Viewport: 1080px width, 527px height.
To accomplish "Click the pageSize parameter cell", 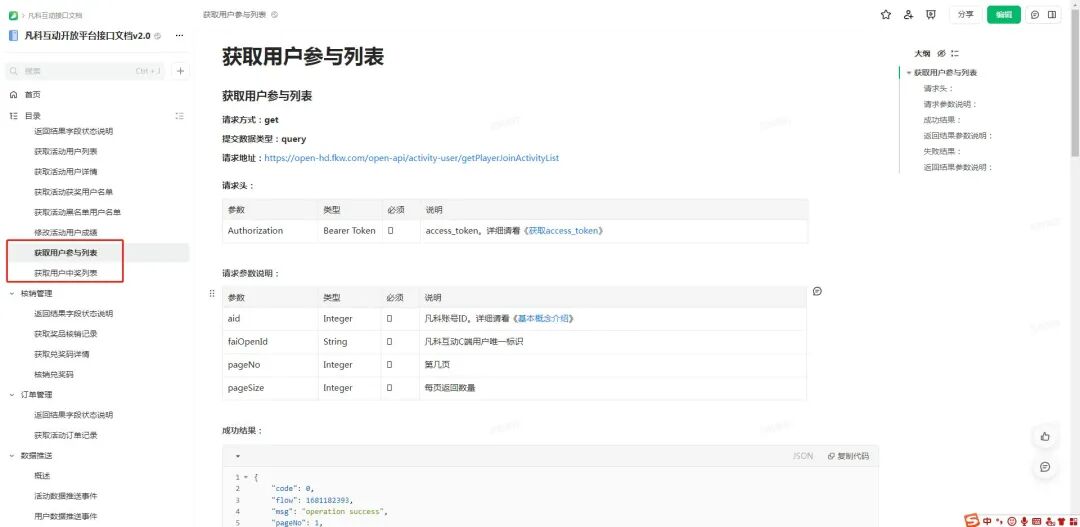I will point(270,388).
